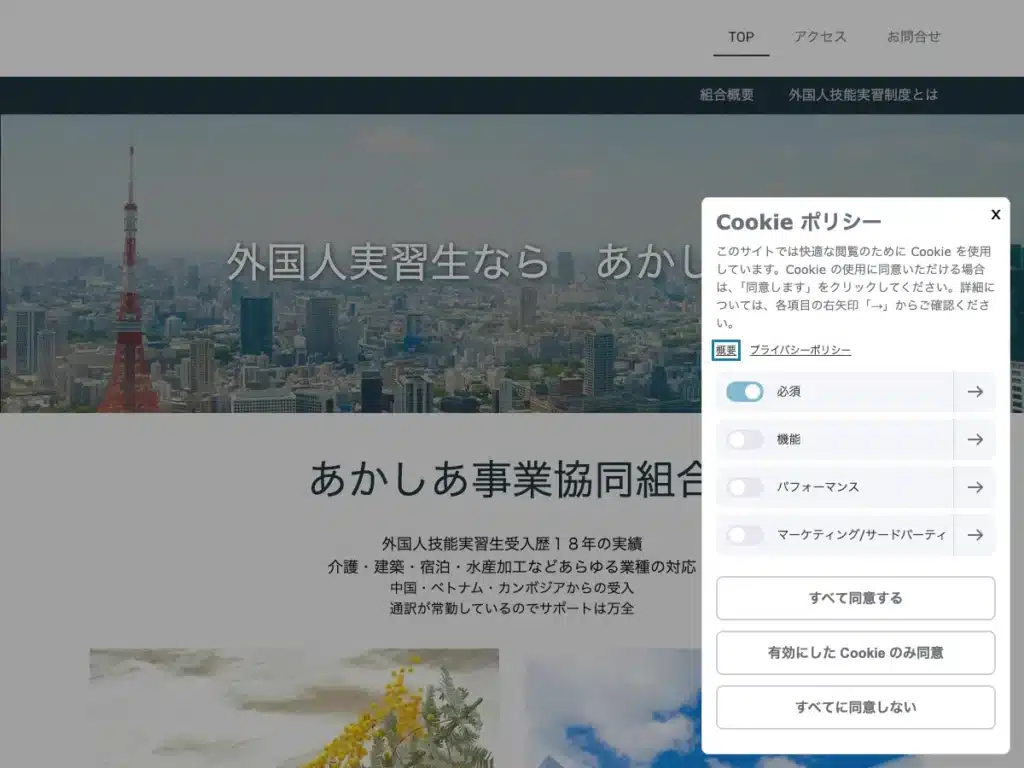Screen dimensions: 1024x768
Task: Select the TOP navigation tab
Action: click(741, 37)
